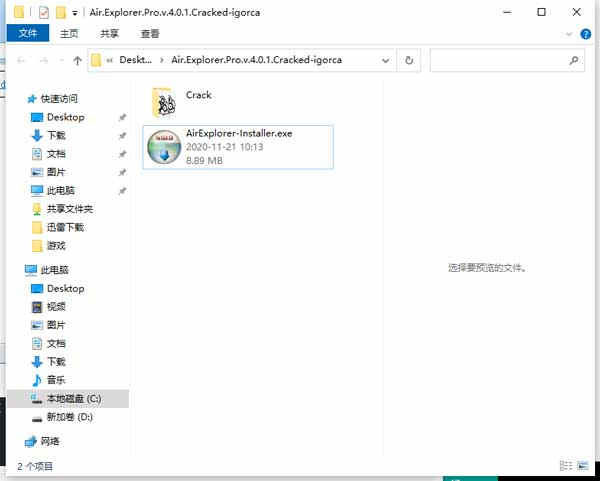Click the Properties quick access toolbar icon
The image size is (600, 481).
tap(44, 13)
